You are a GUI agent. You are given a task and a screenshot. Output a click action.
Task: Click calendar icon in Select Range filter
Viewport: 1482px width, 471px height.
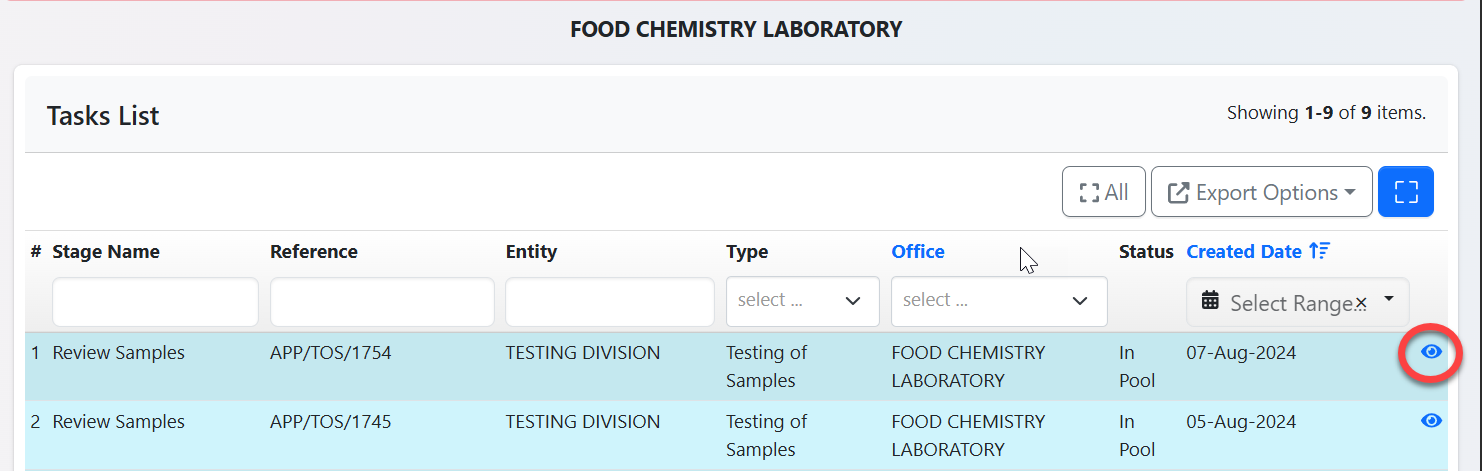[x=1210, y=301]
